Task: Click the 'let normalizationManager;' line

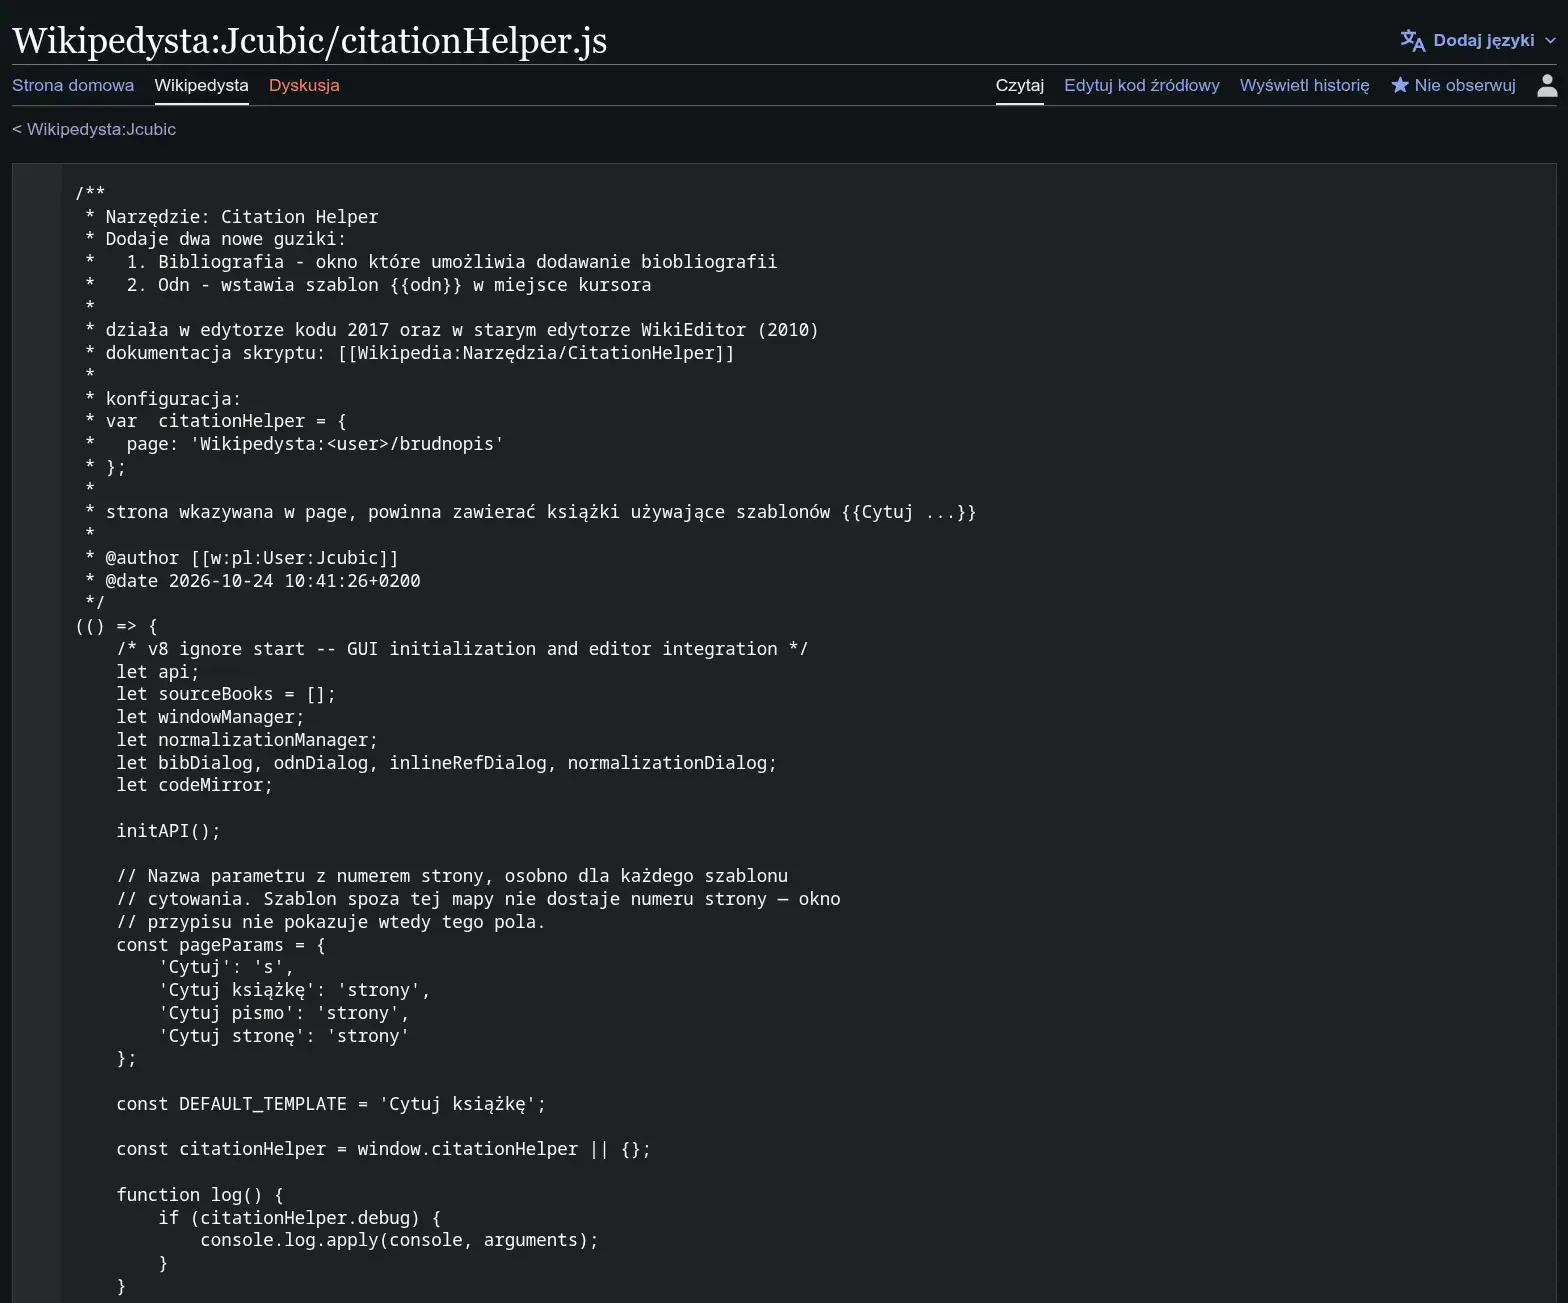Action: [247, 740]
